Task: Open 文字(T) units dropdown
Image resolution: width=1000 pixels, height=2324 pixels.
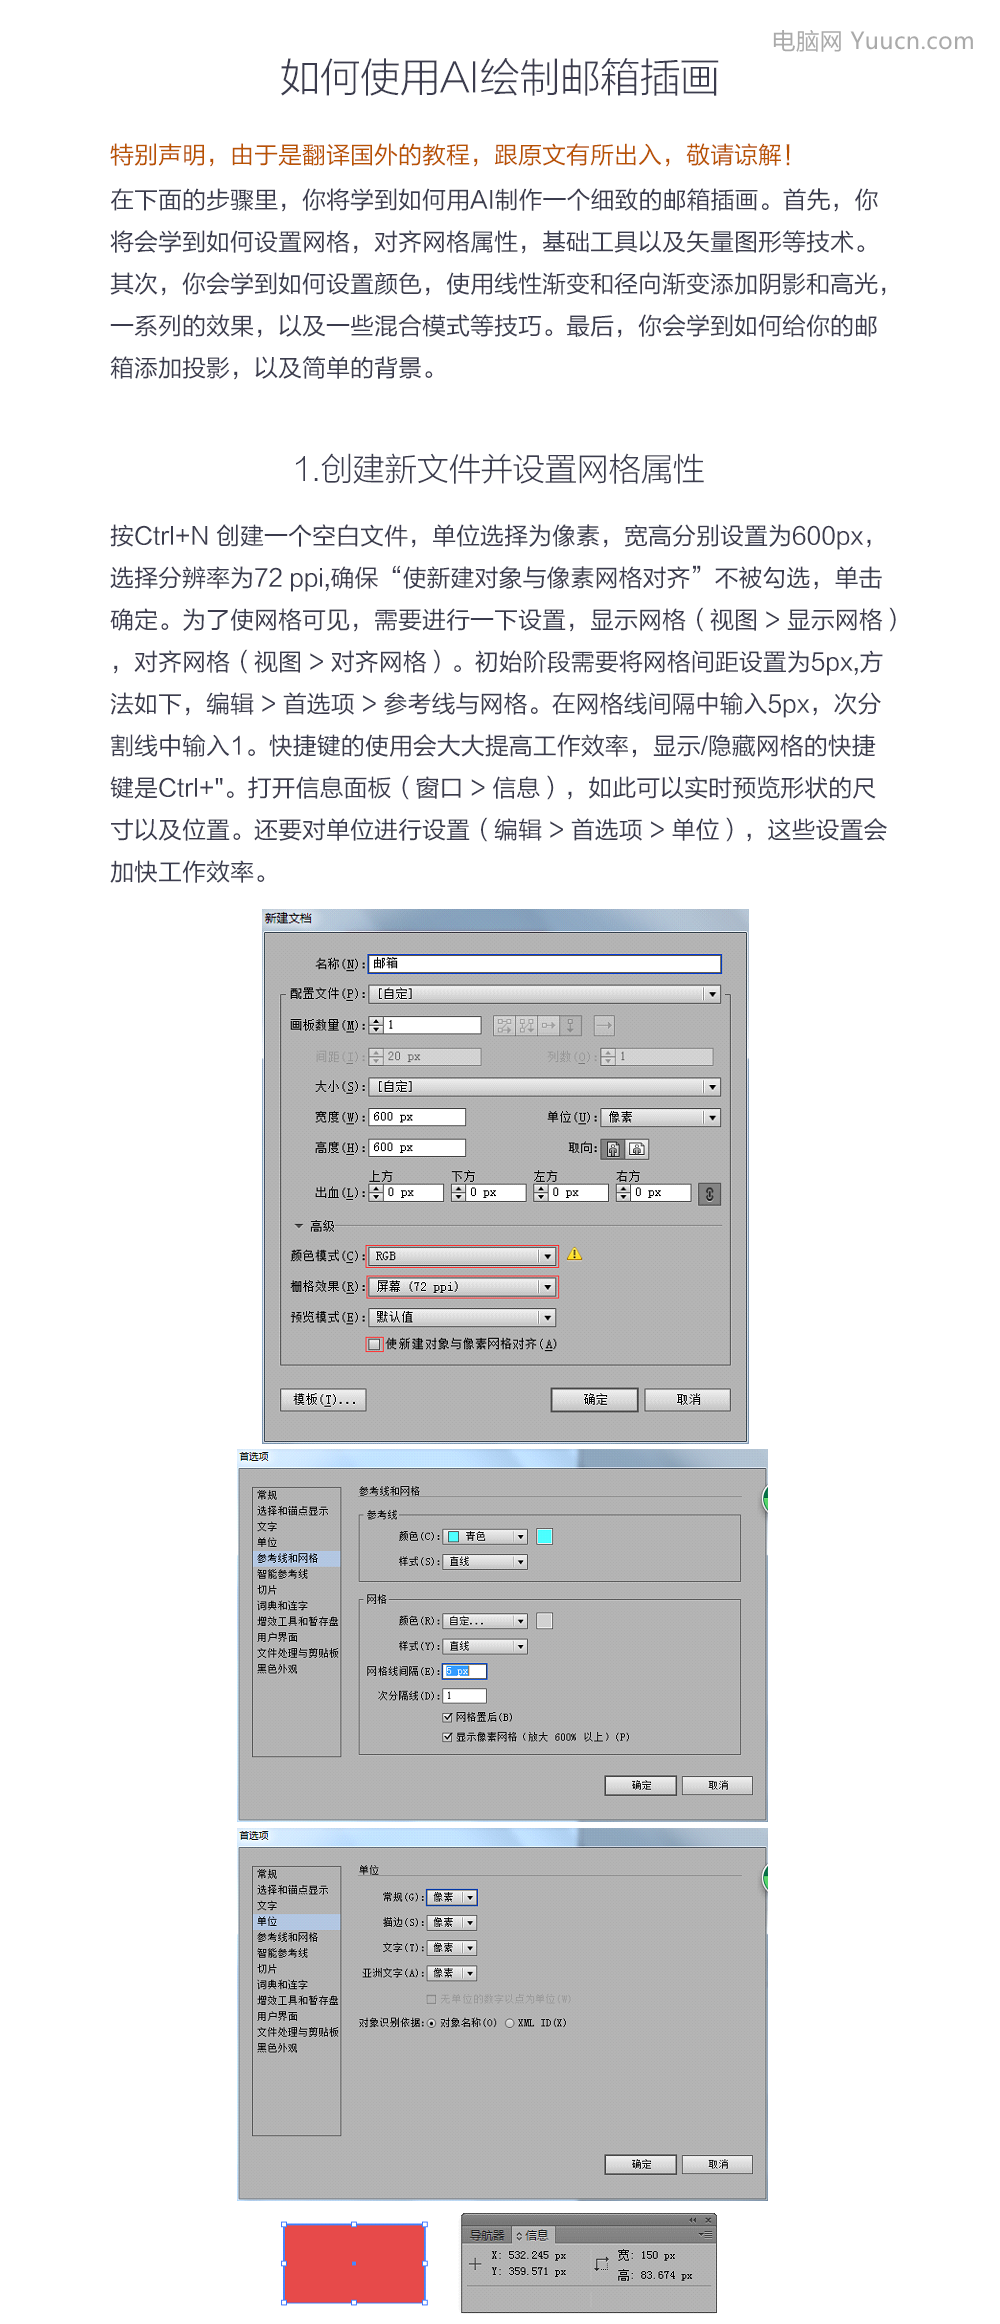Action: click(452, 1948)
